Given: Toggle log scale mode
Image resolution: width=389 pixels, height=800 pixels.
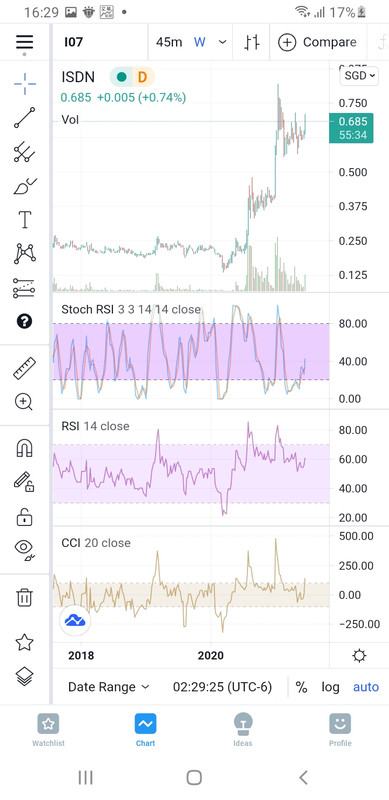Looking at the screenshot, I should pyautogui.click(x=330, y=687).
